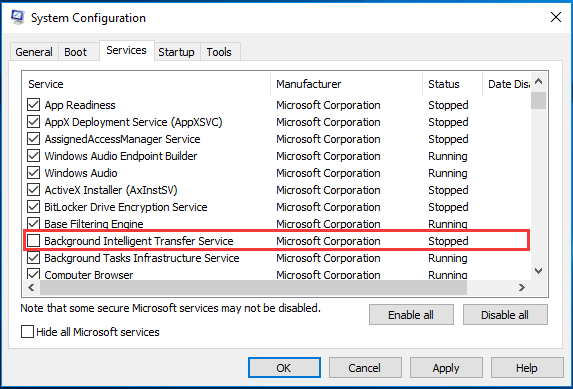Check Hide all Microsoft services
The image size is (573, 389).
27,332
